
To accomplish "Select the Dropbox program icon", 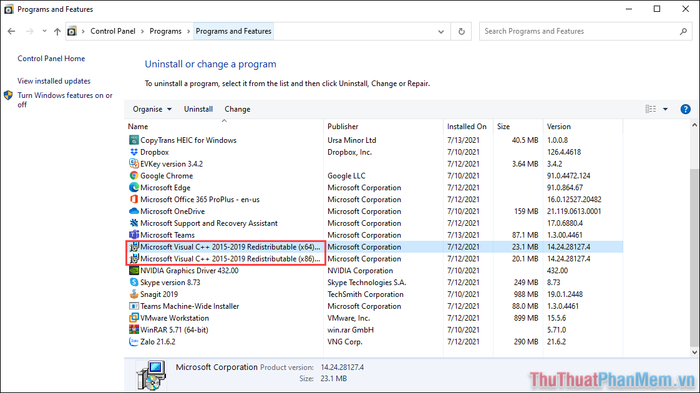I will point(133,152).
